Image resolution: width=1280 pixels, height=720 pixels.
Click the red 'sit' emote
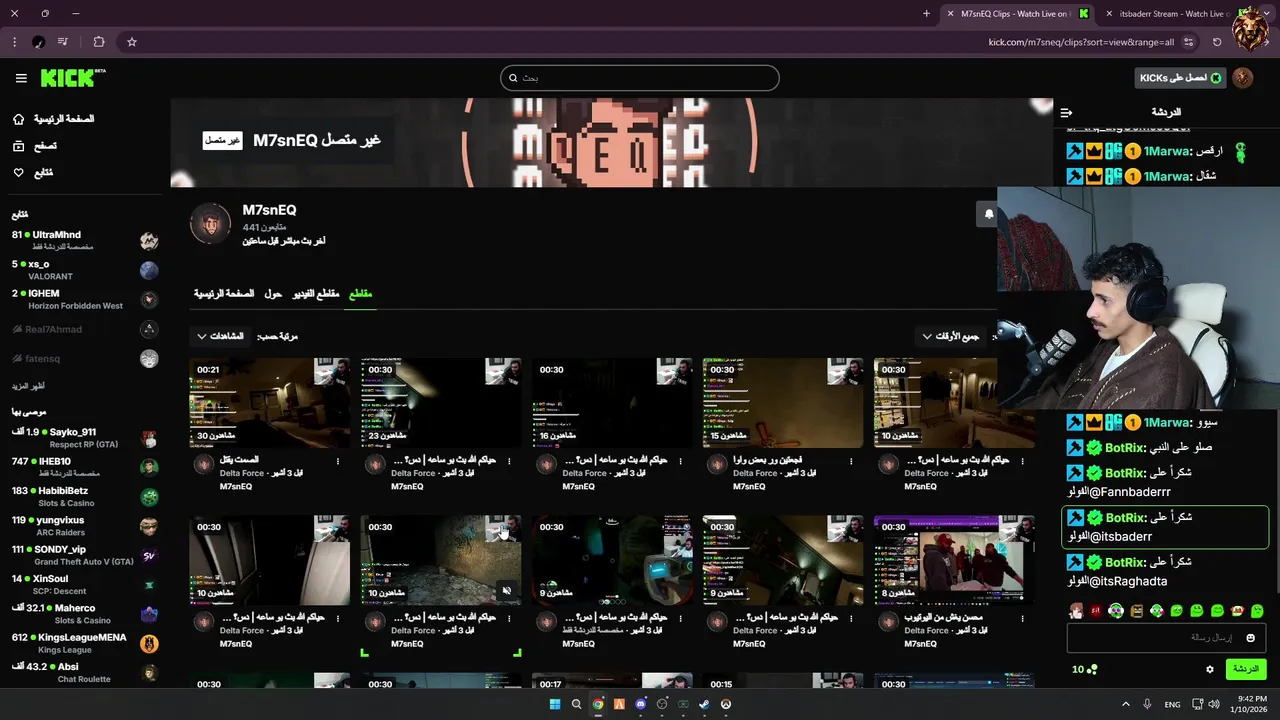click(1096, 610)
